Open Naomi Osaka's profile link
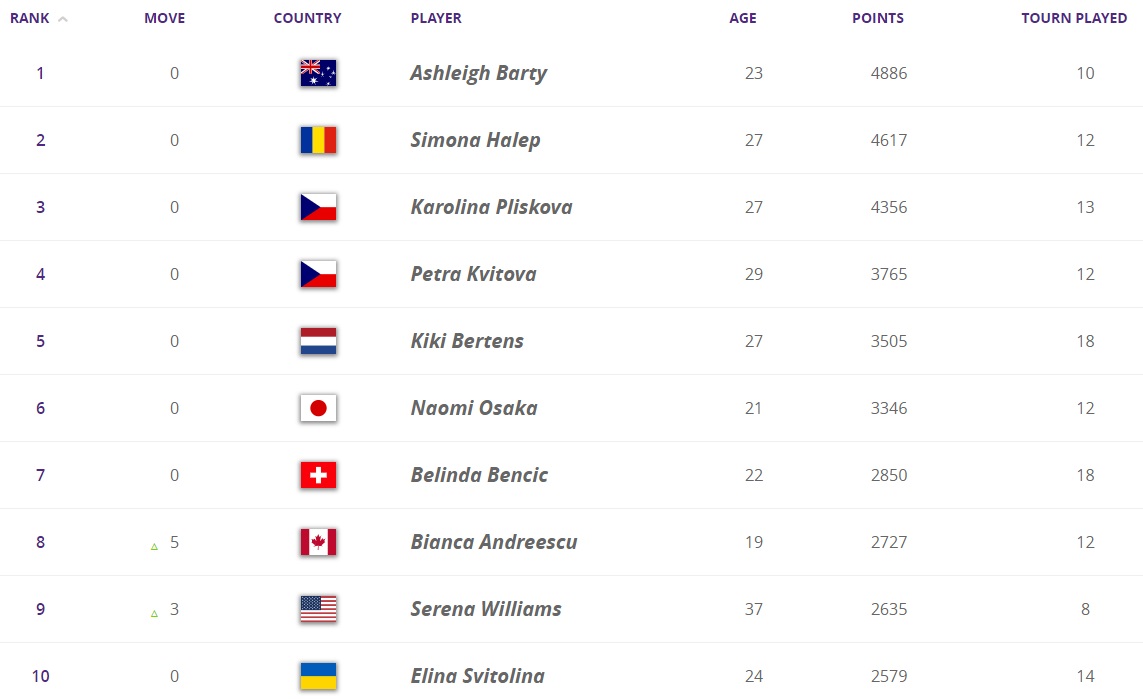 pos(473,408)
